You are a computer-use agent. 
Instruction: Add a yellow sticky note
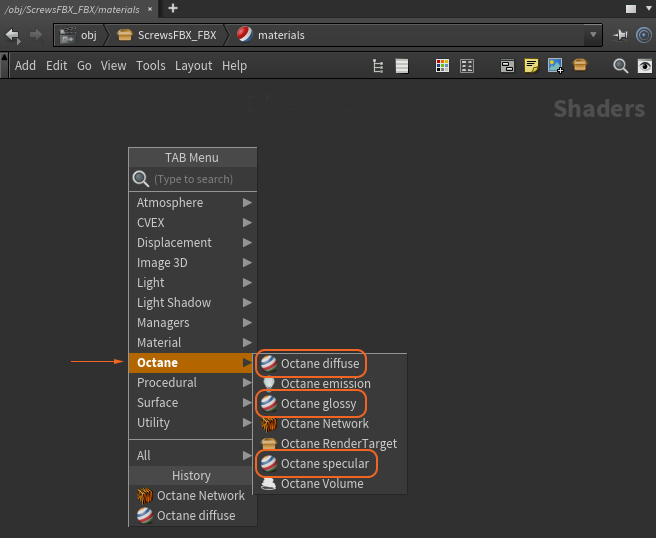531,66
